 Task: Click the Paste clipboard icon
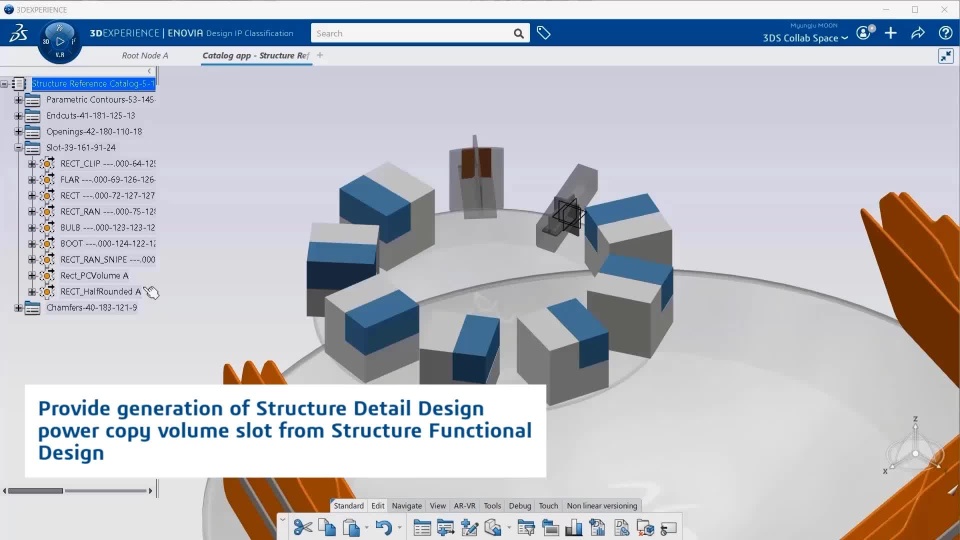point(351,527)
